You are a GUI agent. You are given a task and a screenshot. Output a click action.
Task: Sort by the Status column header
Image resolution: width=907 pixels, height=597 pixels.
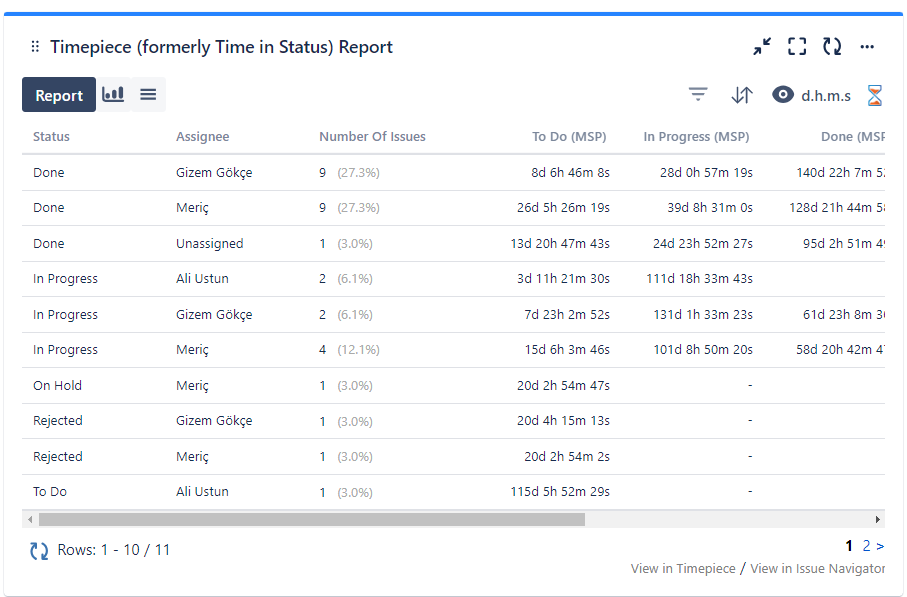pos(48,137)
